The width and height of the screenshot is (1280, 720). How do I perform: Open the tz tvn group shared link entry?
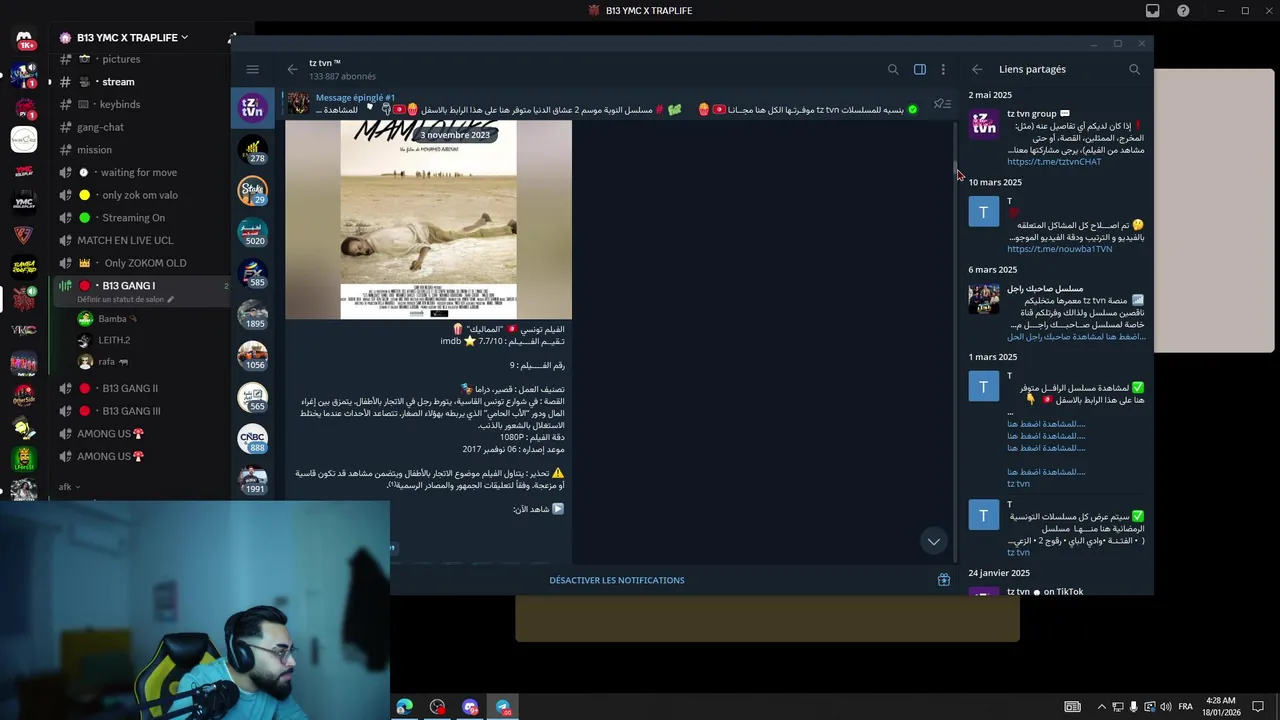pyautogui.click(x=1058, y=136)
